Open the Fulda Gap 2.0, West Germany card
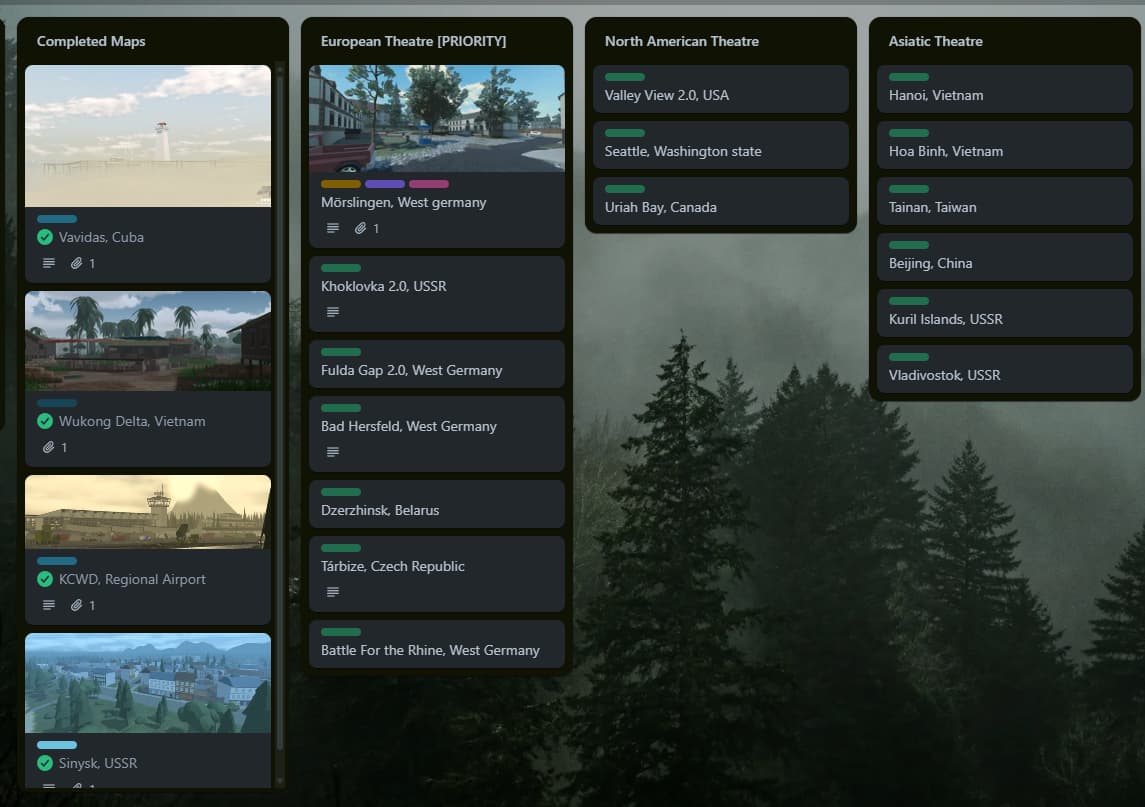Screen dimensions: 1145x807 point(437,364)
